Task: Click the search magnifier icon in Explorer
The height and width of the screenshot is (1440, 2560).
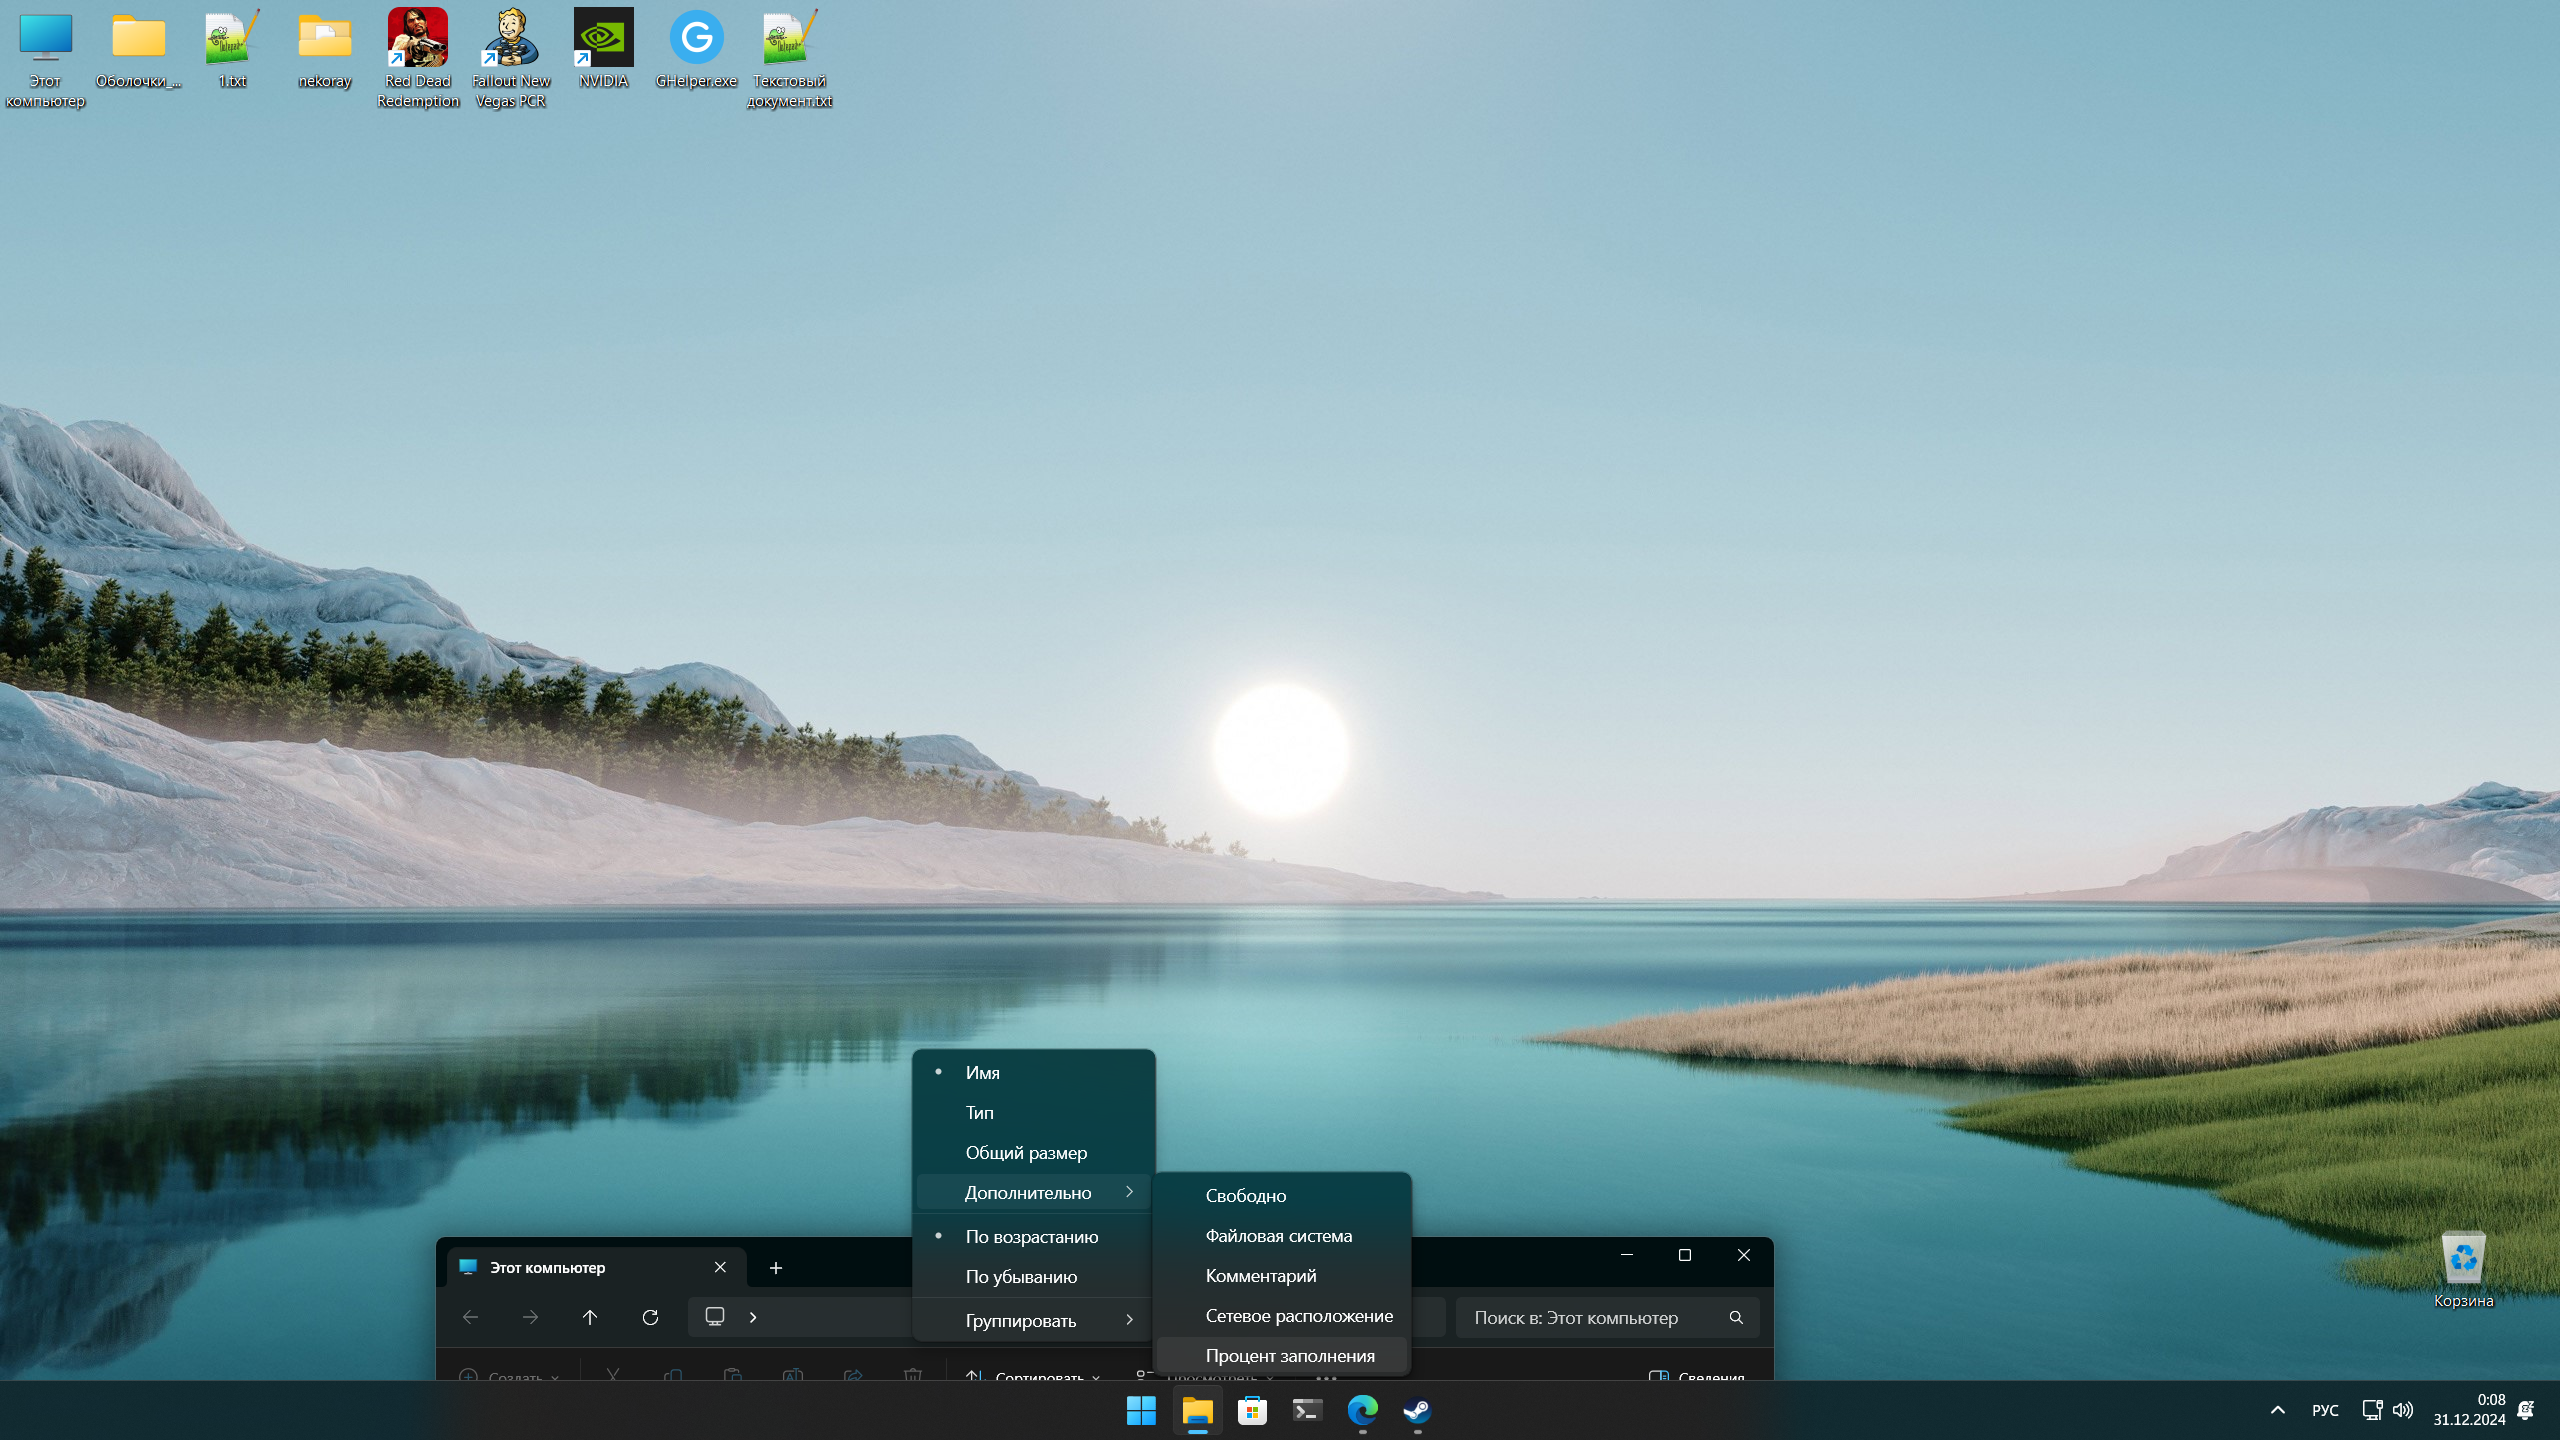Action: coord(1736,1318)
